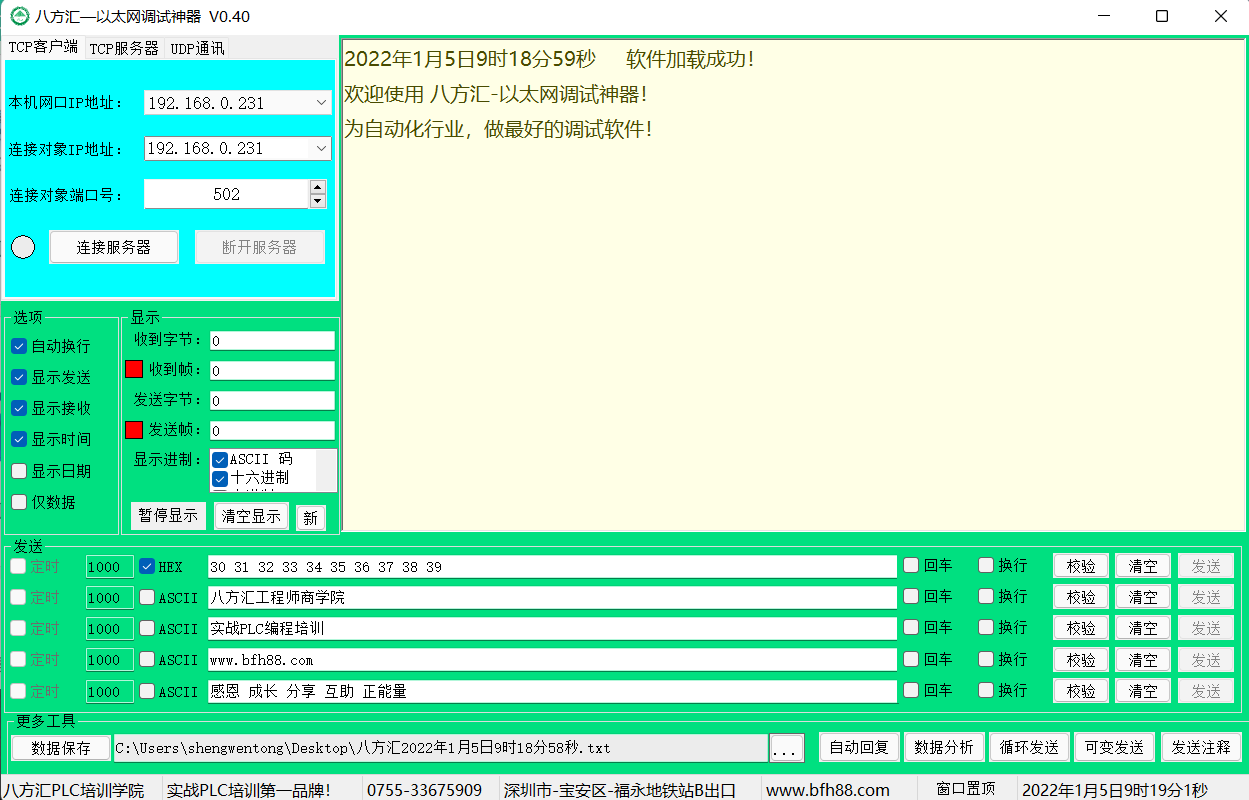Click the save file path field

(440, 747)
